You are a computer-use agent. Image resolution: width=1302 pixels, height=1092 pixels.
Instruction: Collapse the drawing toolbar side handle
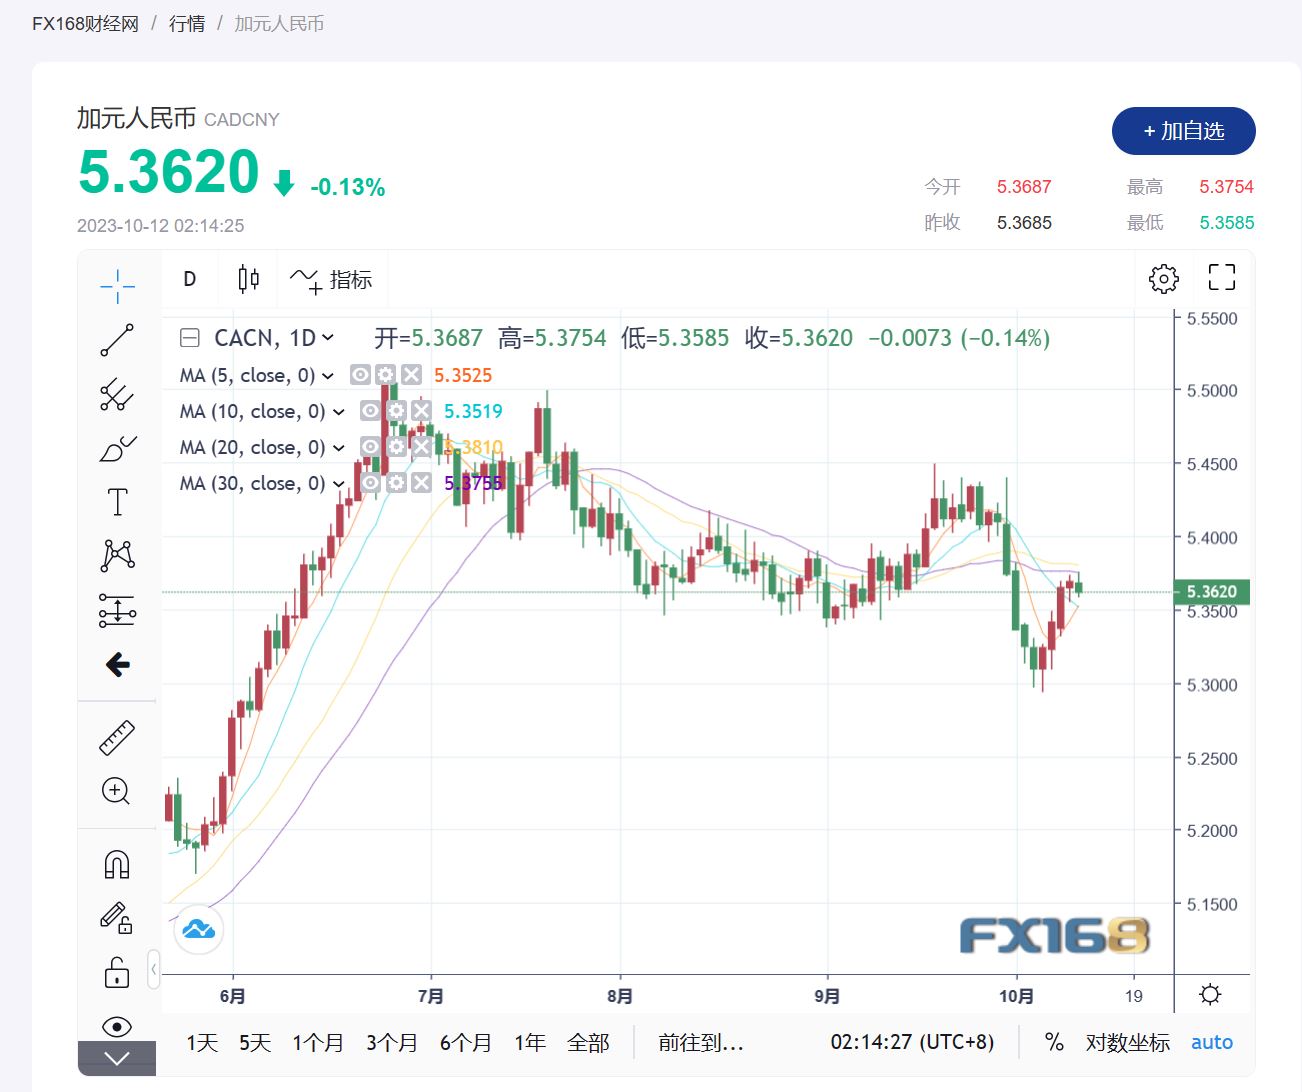153,969
